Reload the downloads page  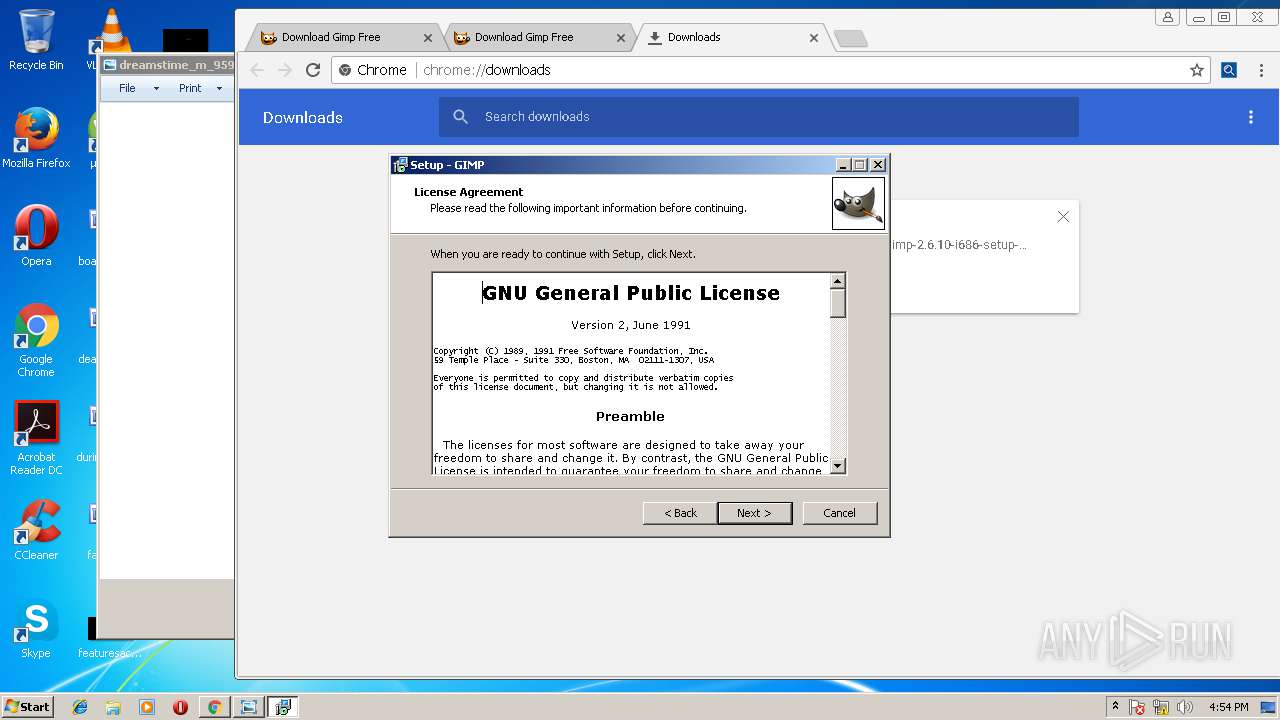[x=313, y=70]
